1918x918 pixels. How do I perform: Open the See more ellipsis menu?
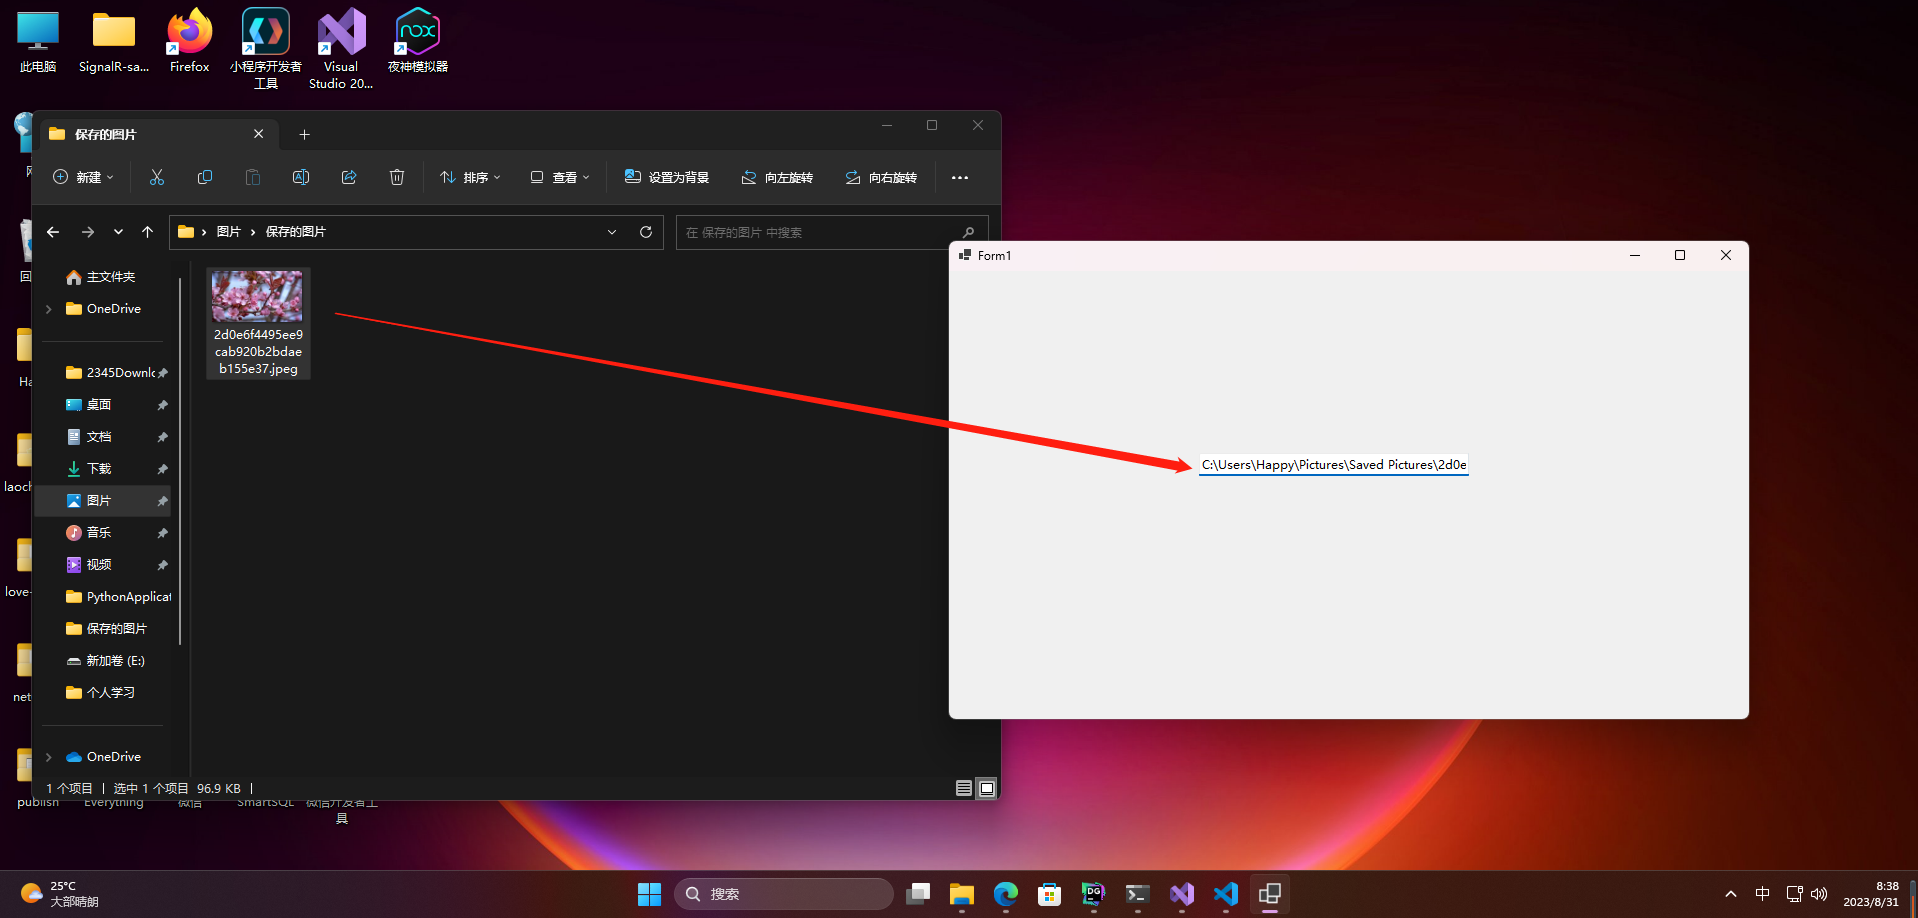(960, 177)
